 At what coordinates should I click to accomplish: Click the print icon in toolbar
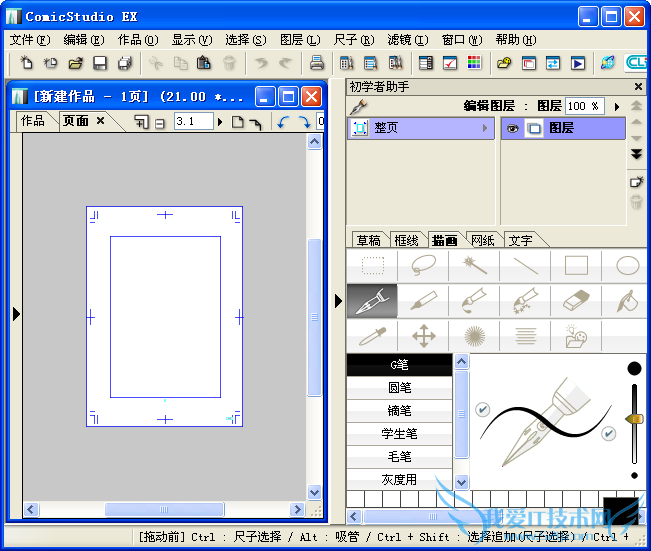point(317,63)
